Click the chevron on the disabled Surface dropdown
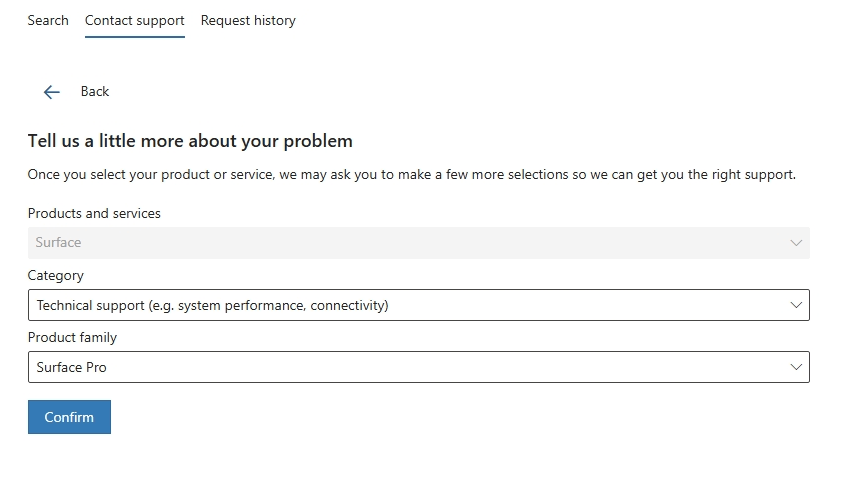This screenshot has width=859, height=492. pos(796,243)
